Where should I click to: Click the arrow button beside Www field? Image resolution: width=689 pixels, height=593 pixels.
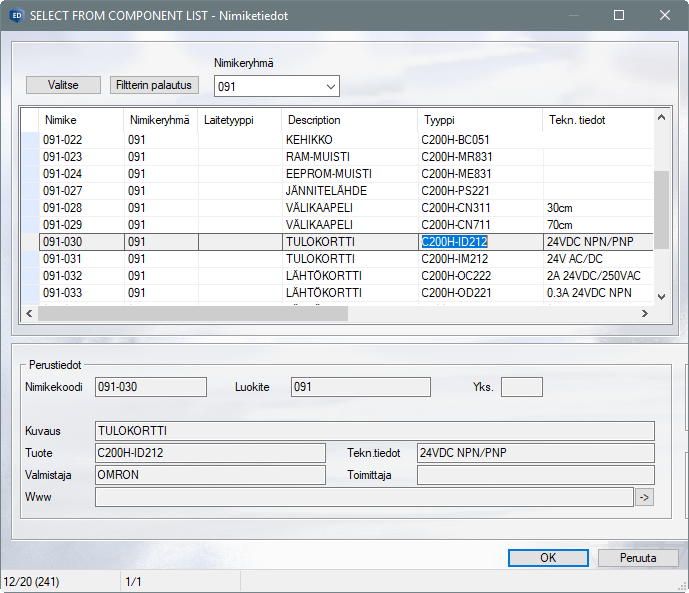pyautogui.click(x=644, y=497)
